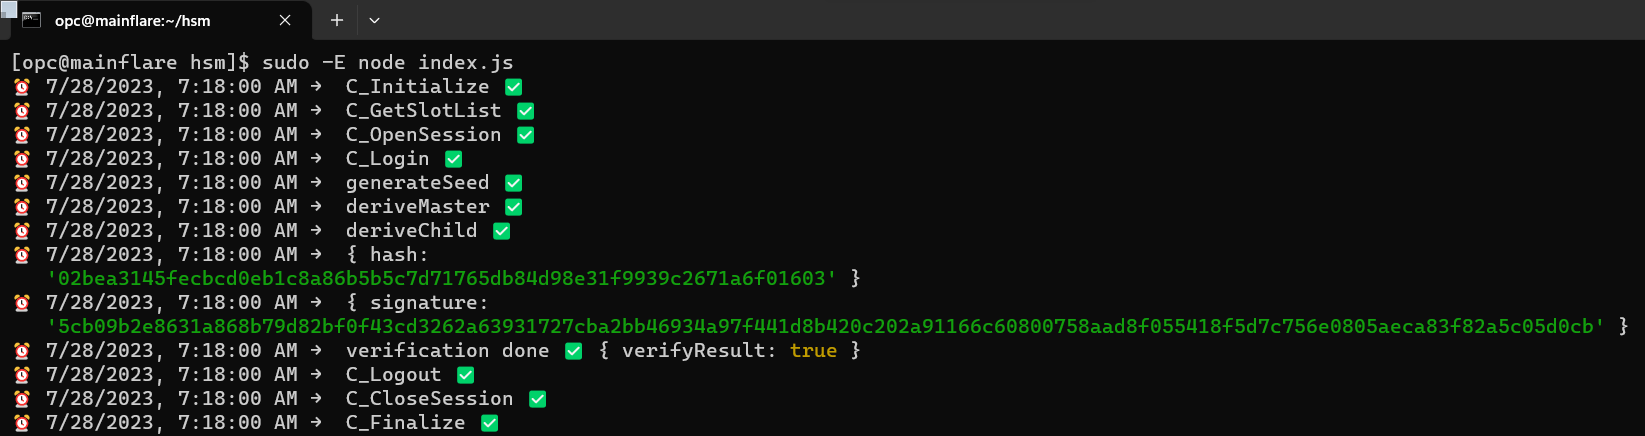Close the opc@mainflare terminal tab
This screenshot has height=436, width=1645.
(x=285, y=20)
